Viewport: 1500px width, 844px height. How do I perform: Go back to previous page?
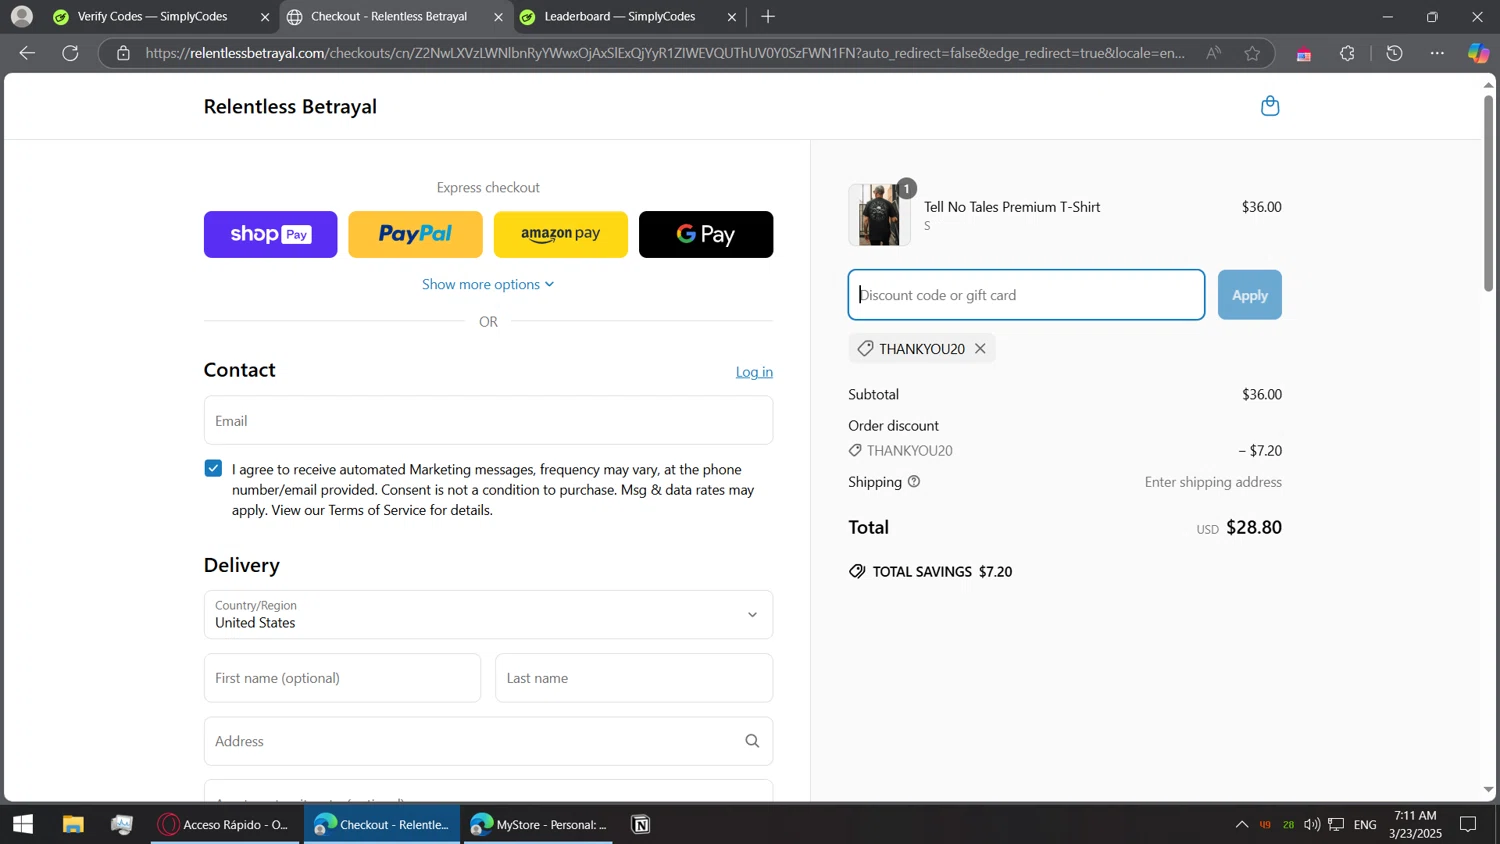click(x=27, y=53)
